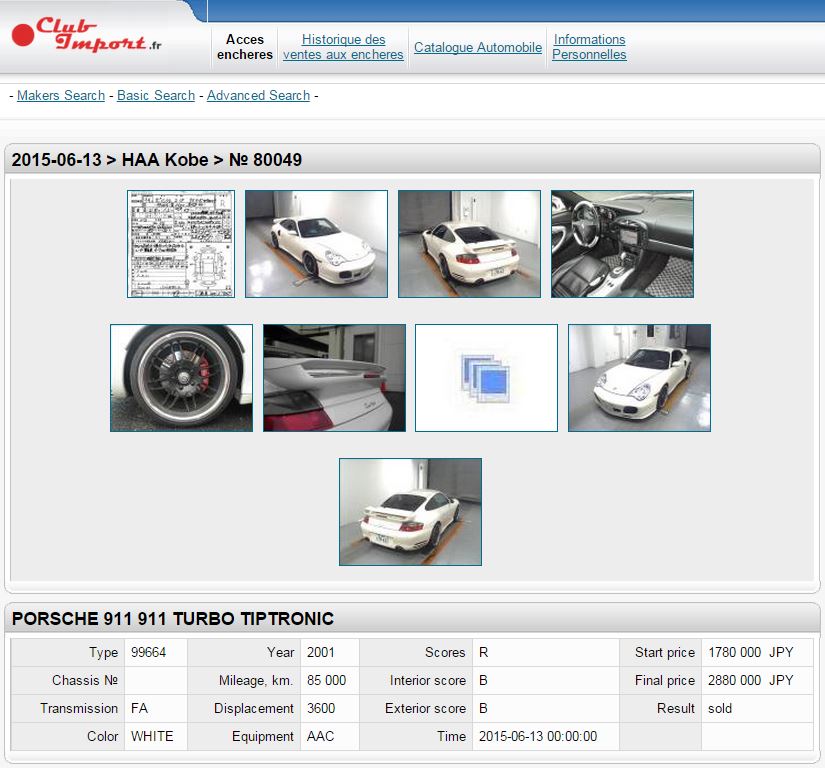Open front three-quarter view Porsche photo

316,244
